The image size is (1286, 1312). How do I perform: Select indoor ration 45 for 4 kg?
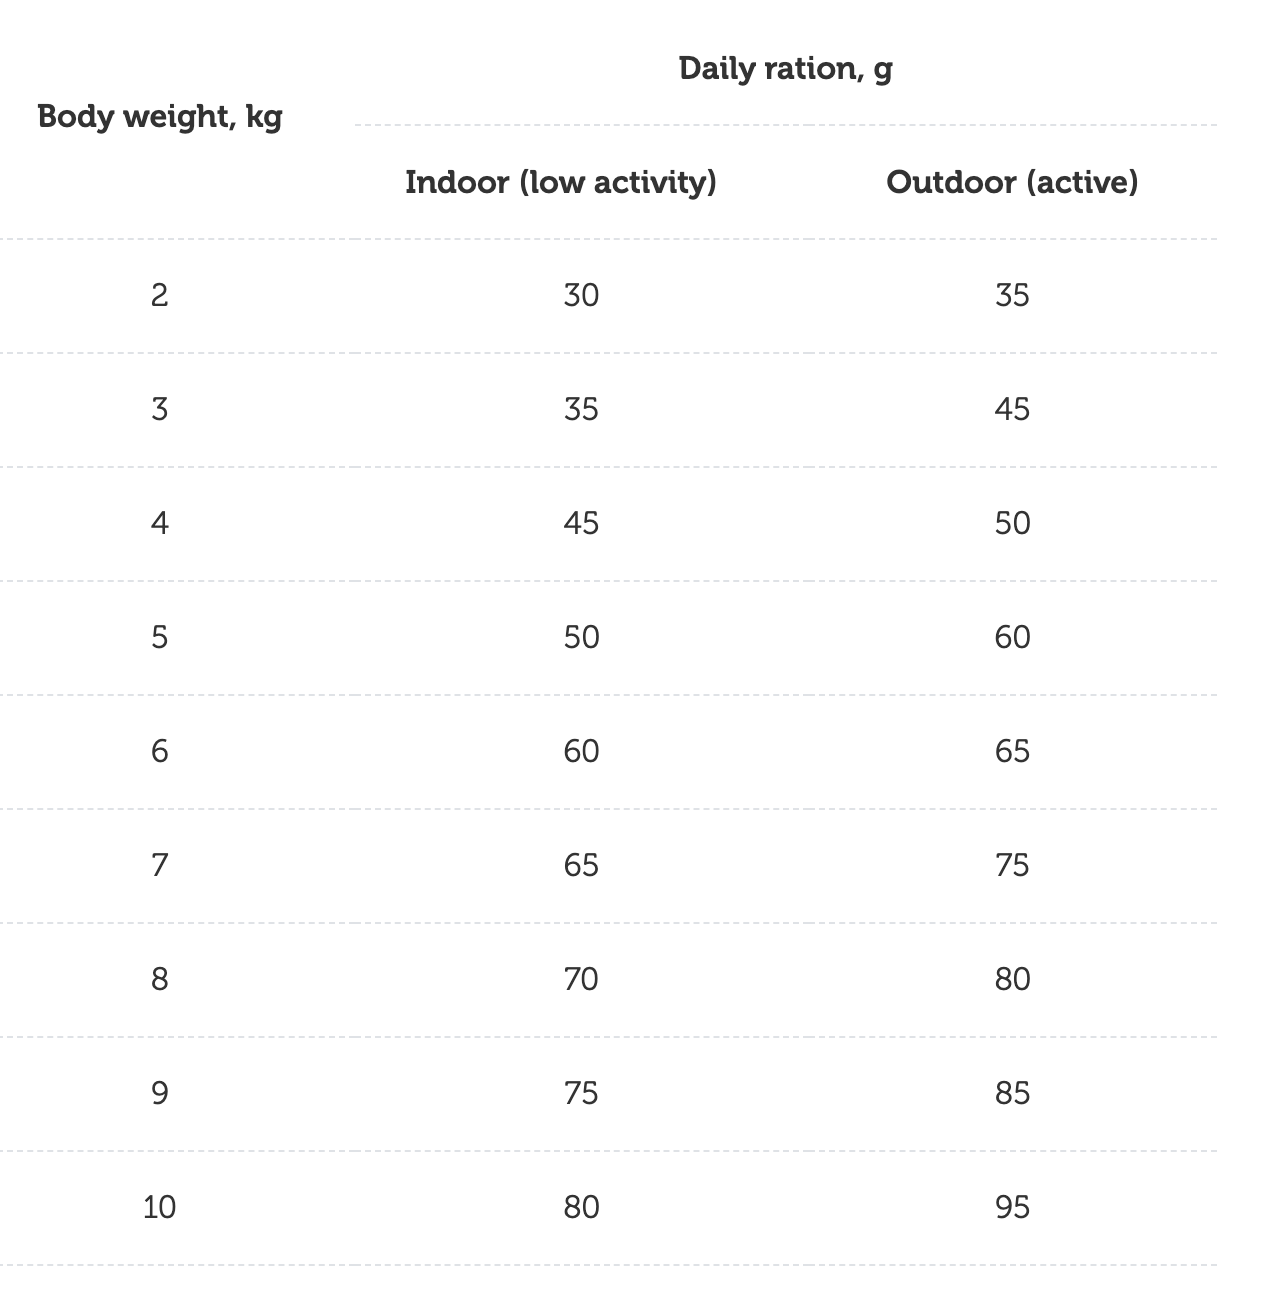(581, 523)
